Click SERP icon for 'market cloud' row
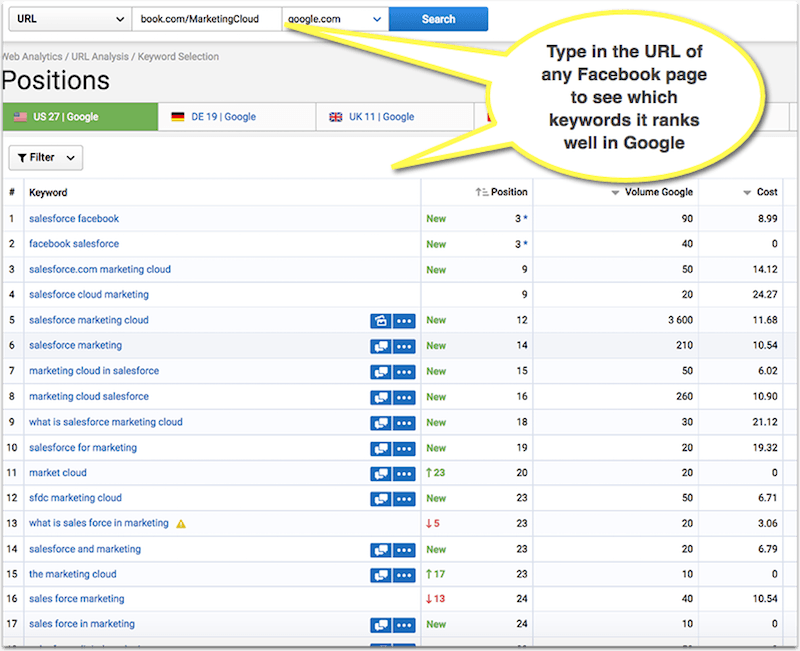800x651 pixels. click(381, 473)
